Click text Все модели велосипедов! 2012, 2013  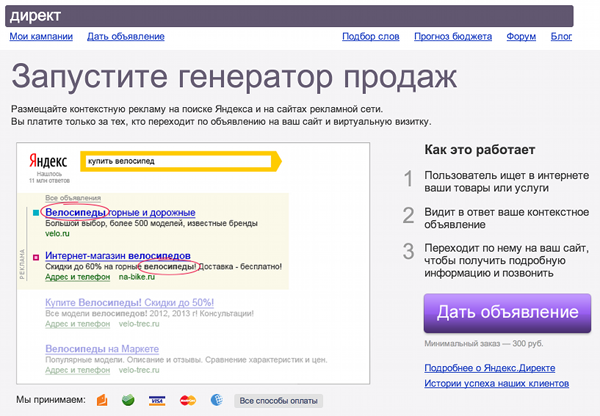pos(149,313)
